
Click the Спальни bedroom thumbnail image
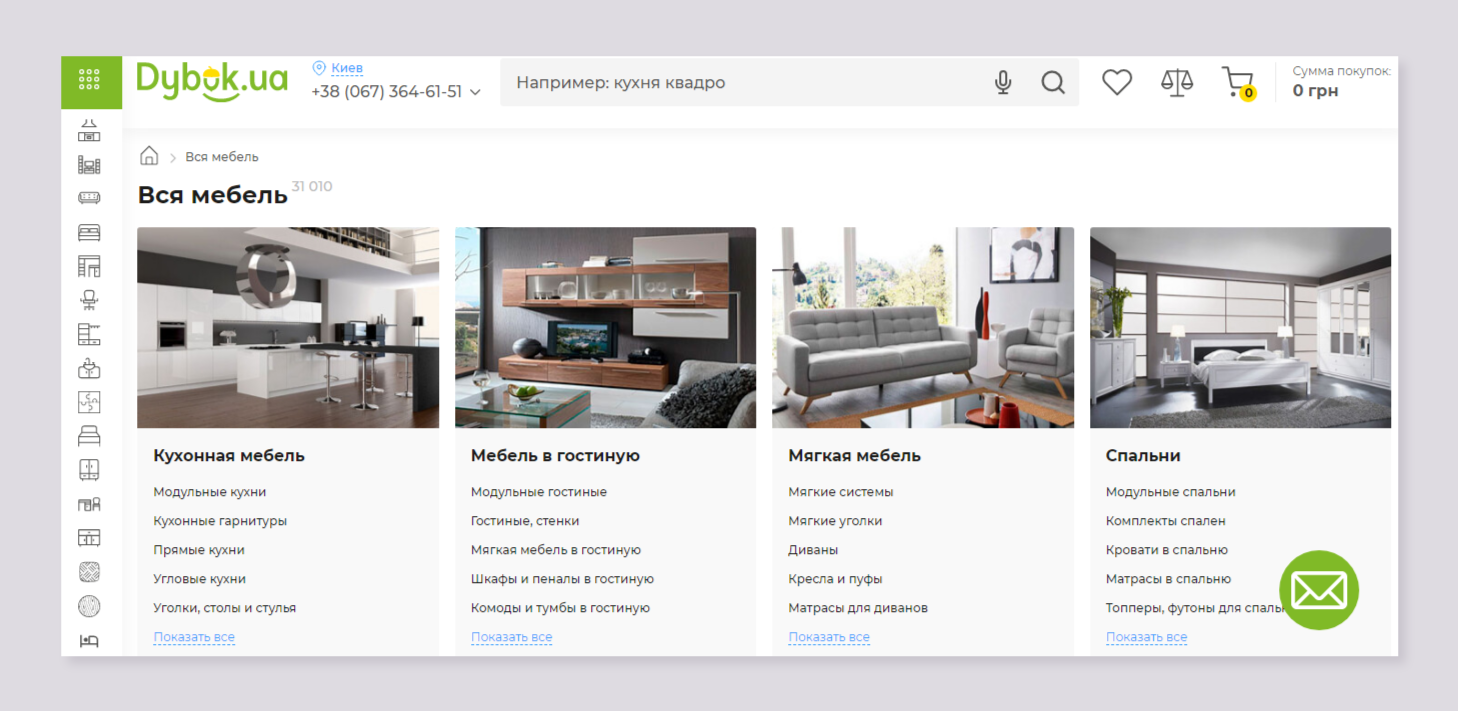(1240, 327)
